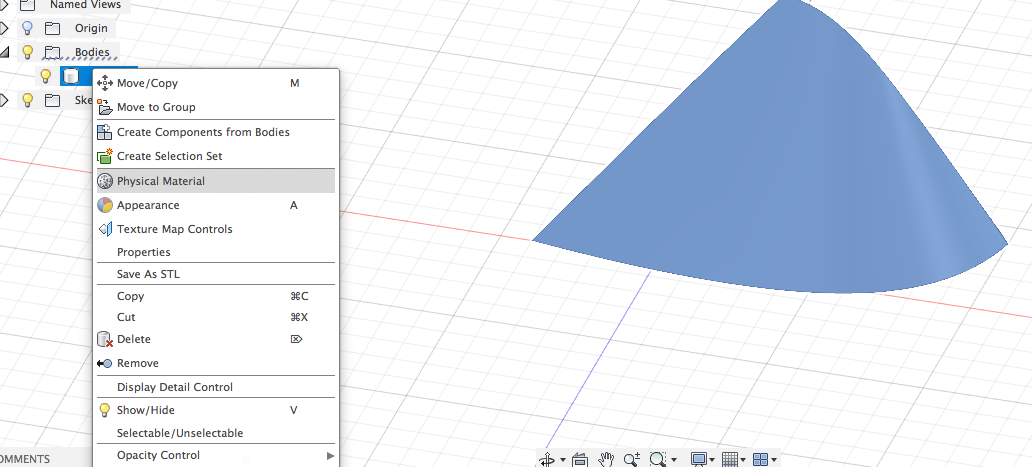Expand the Origin folder
1032x467 pixels.
(4, 28)
